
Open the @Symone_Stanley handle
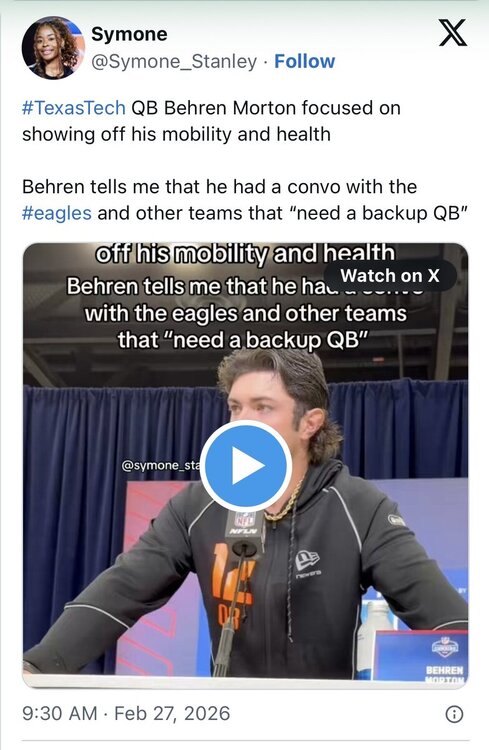[174, 62]
